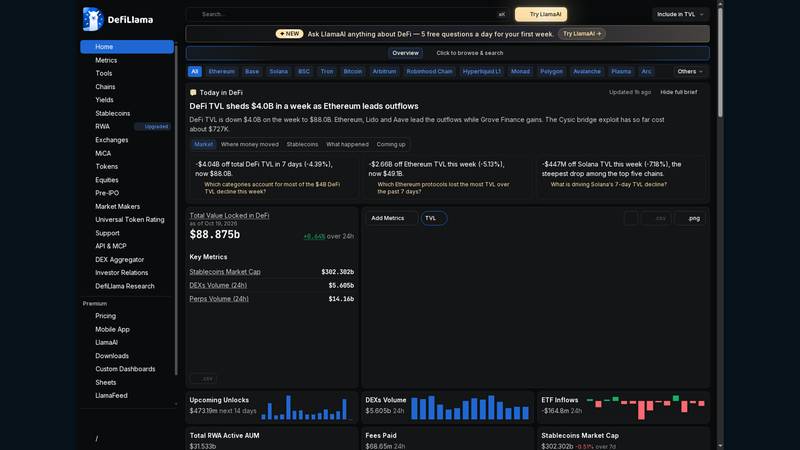Filter by Base chain
800x450 pixels.
[252, 71]
